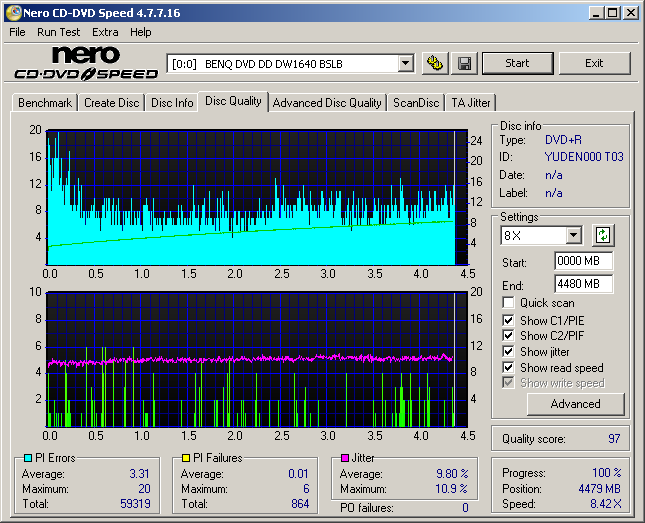Click the Advanced settings button
645x523 pixels.
pos(575,404)
